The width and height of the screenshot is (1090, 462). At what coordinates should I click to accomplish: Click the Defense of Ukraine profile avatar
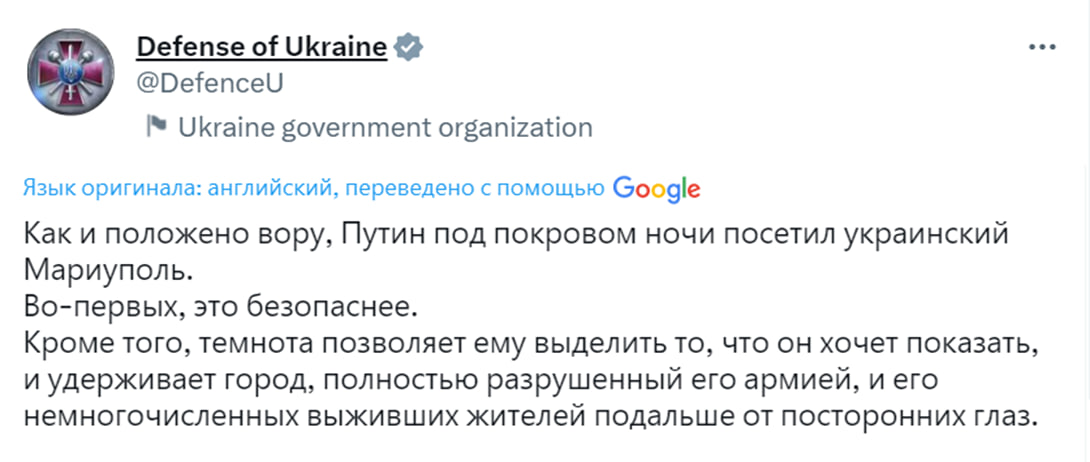pos(61,72)
